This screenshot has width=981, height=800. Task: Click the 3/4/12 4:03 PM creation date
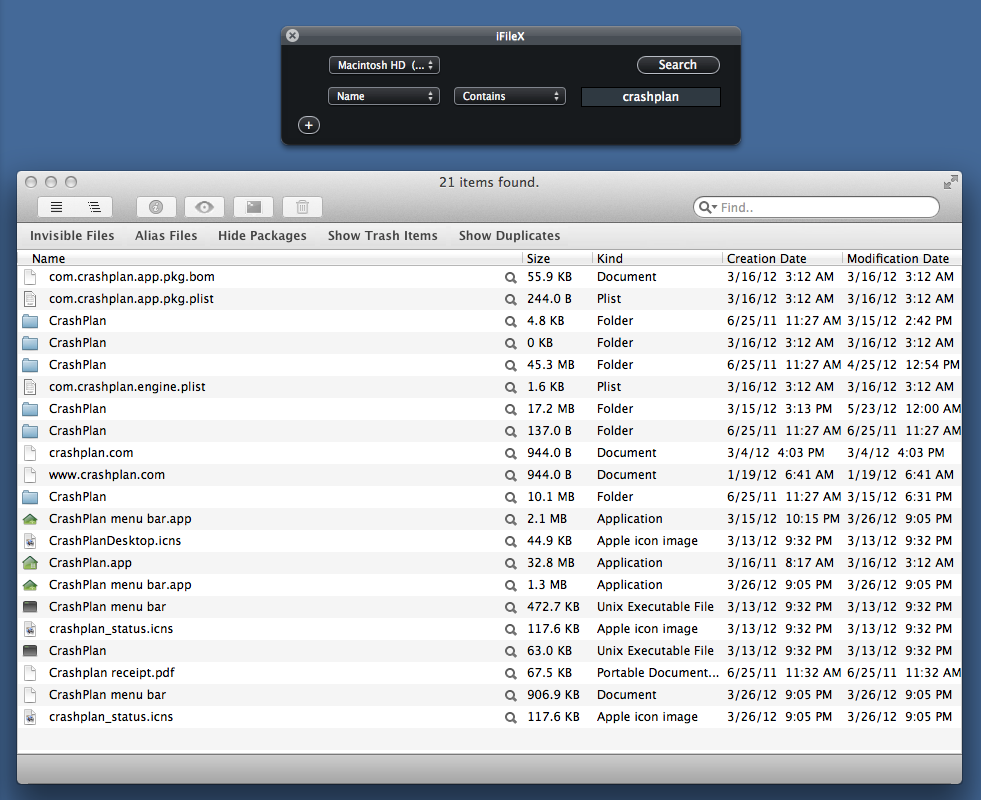[775, 453]
